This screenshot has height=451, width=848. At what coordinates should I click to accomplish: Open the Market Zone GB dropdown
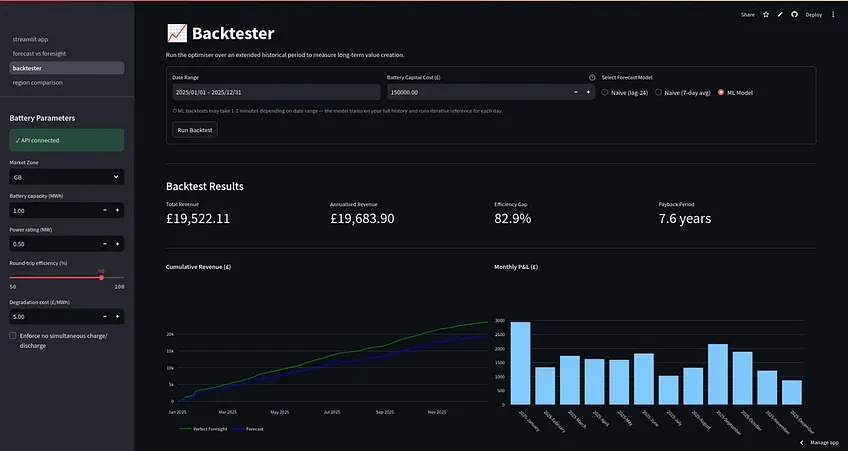pyautogui.click(x=67, y=177)
